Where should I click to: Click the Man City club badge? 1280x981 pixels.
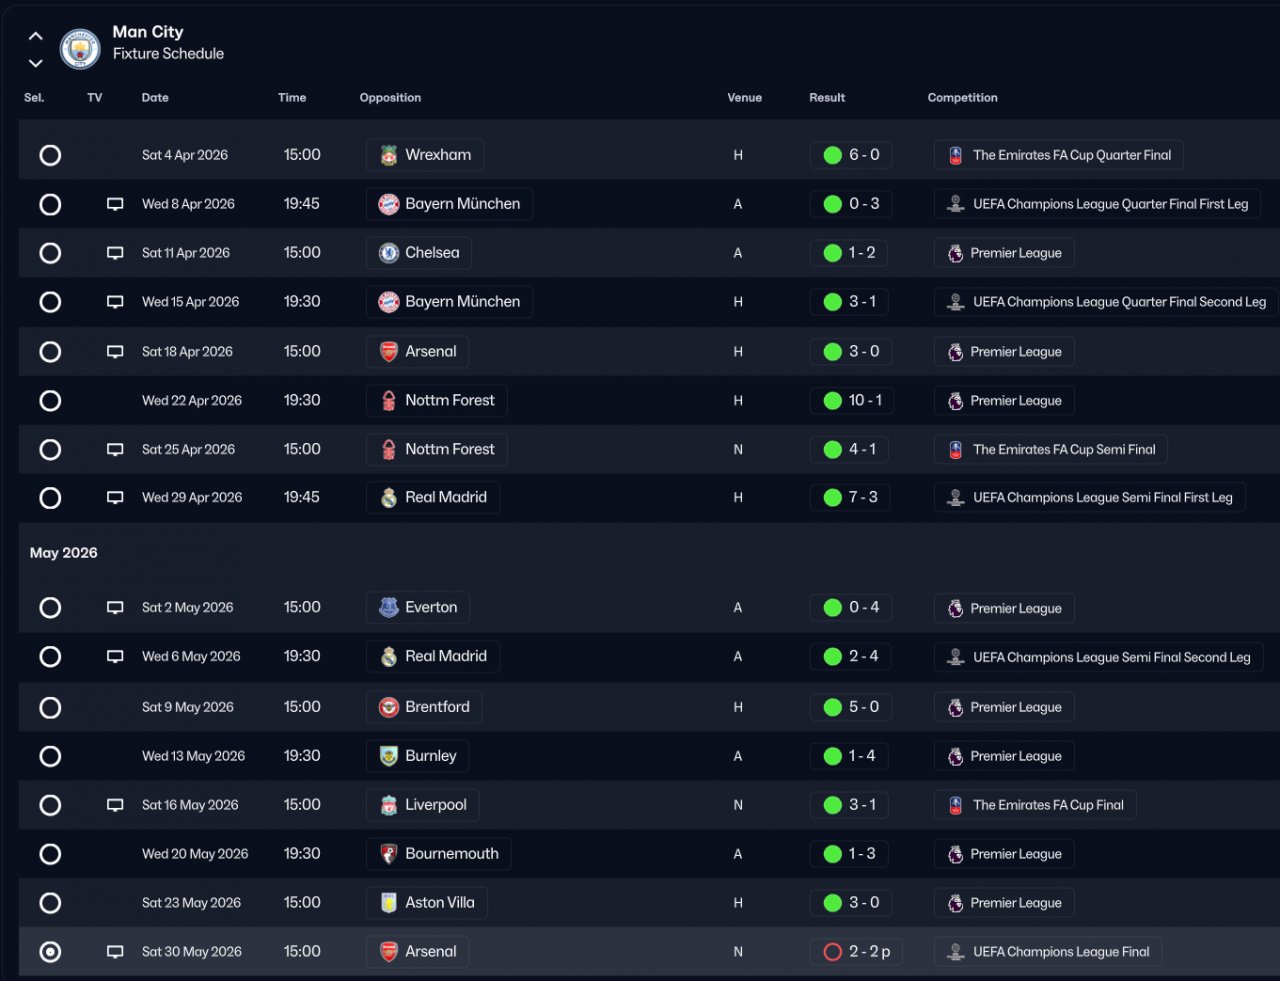80,48
